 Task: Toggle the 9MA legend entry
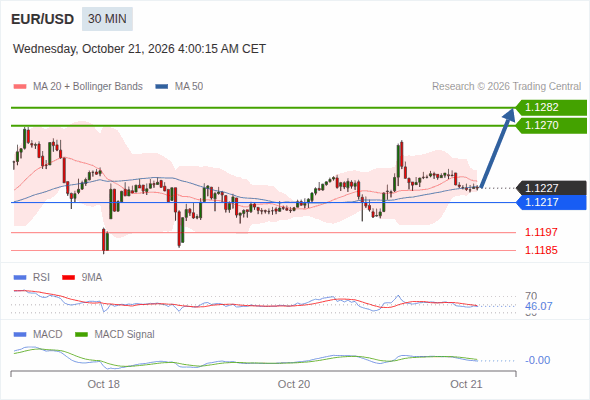click(82, 277)
